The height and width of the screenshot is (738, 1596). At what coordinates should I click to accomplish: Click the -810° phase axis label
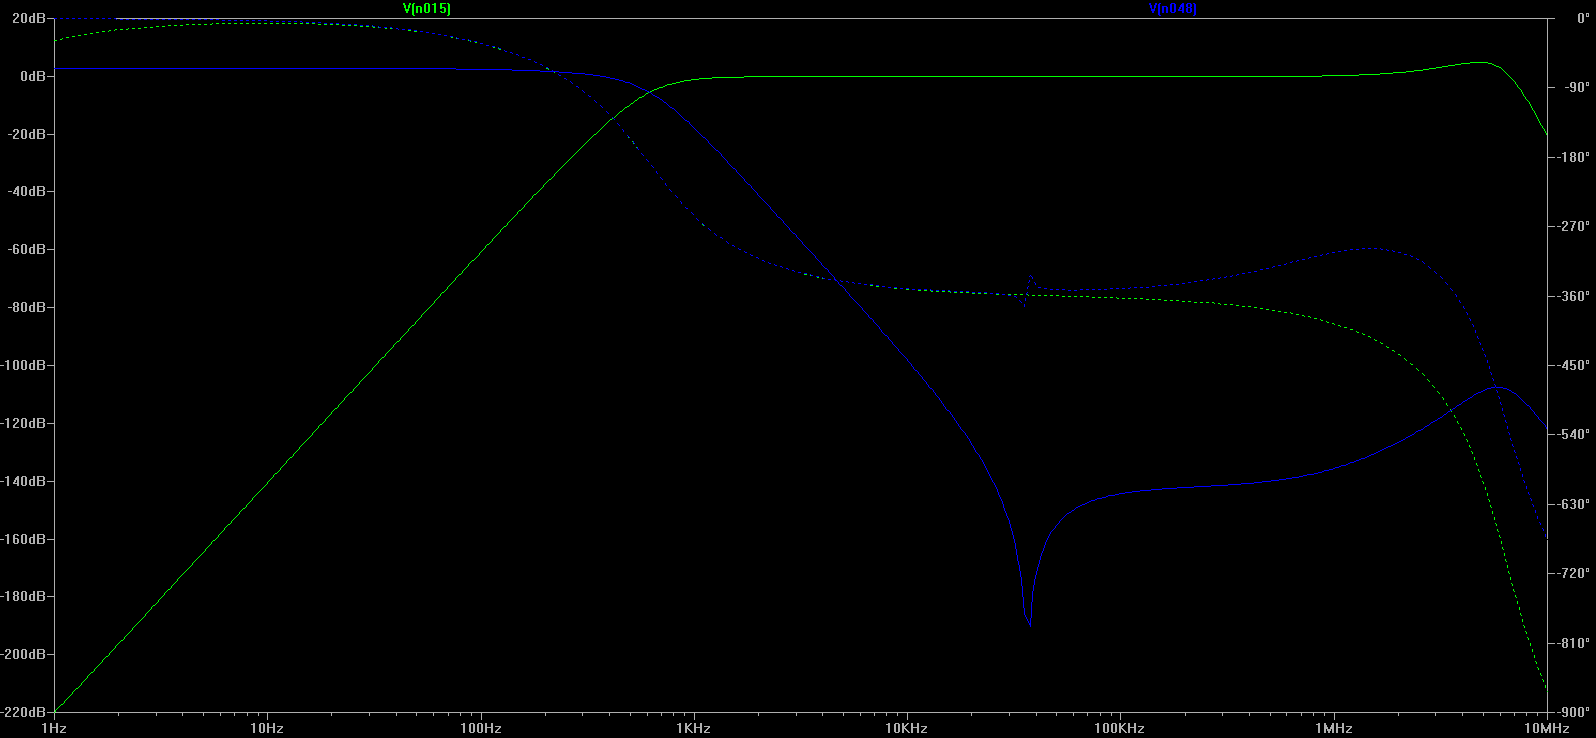click(x=1573, y=643)
